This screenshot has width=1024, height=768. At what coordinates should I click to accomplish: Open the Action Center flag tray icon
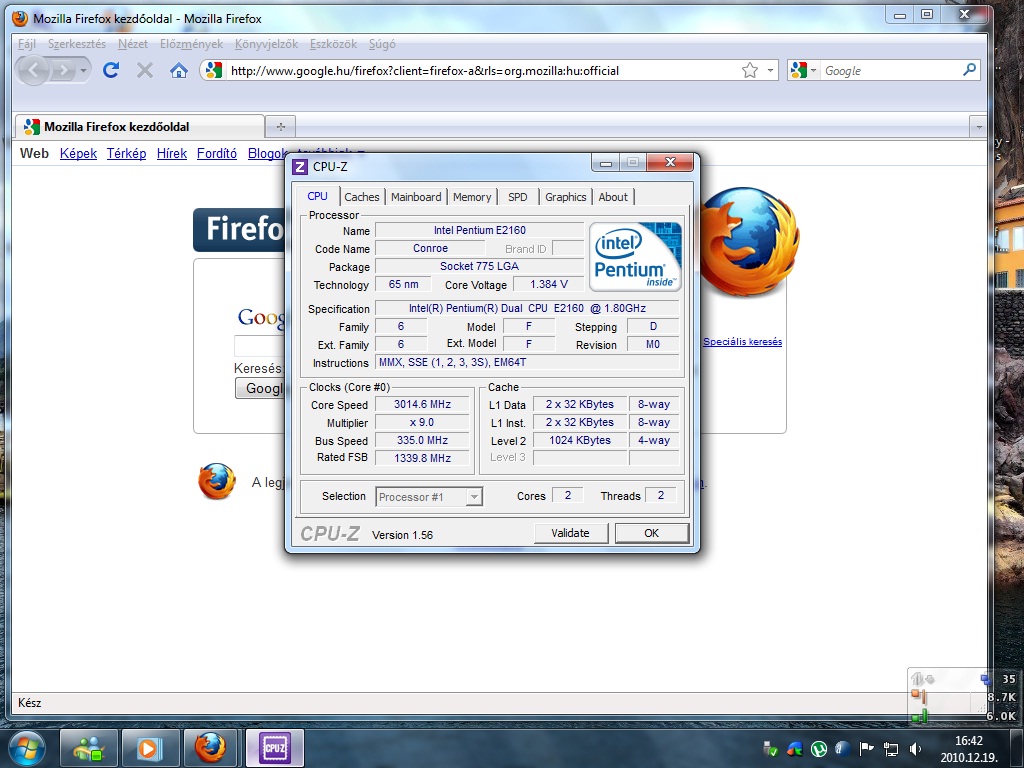[x=866, y=748]
